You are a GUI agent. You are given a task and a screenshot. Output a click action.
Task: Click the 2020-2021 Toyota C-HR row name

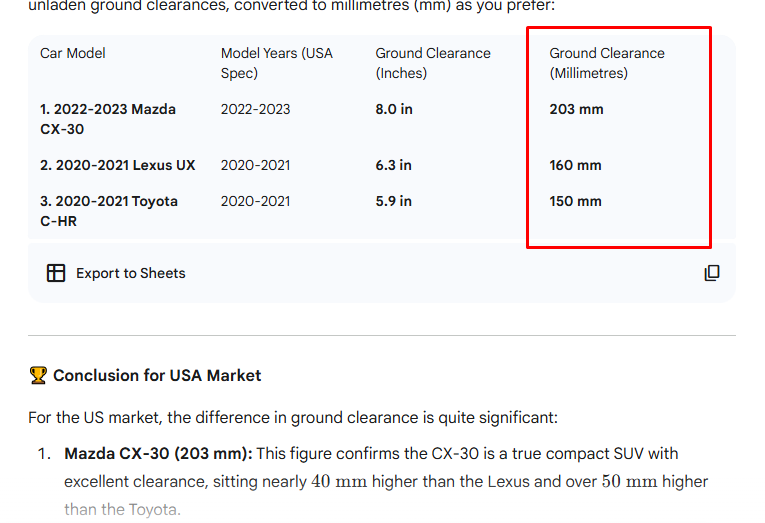pyautogui.click(x=109, y=211)
